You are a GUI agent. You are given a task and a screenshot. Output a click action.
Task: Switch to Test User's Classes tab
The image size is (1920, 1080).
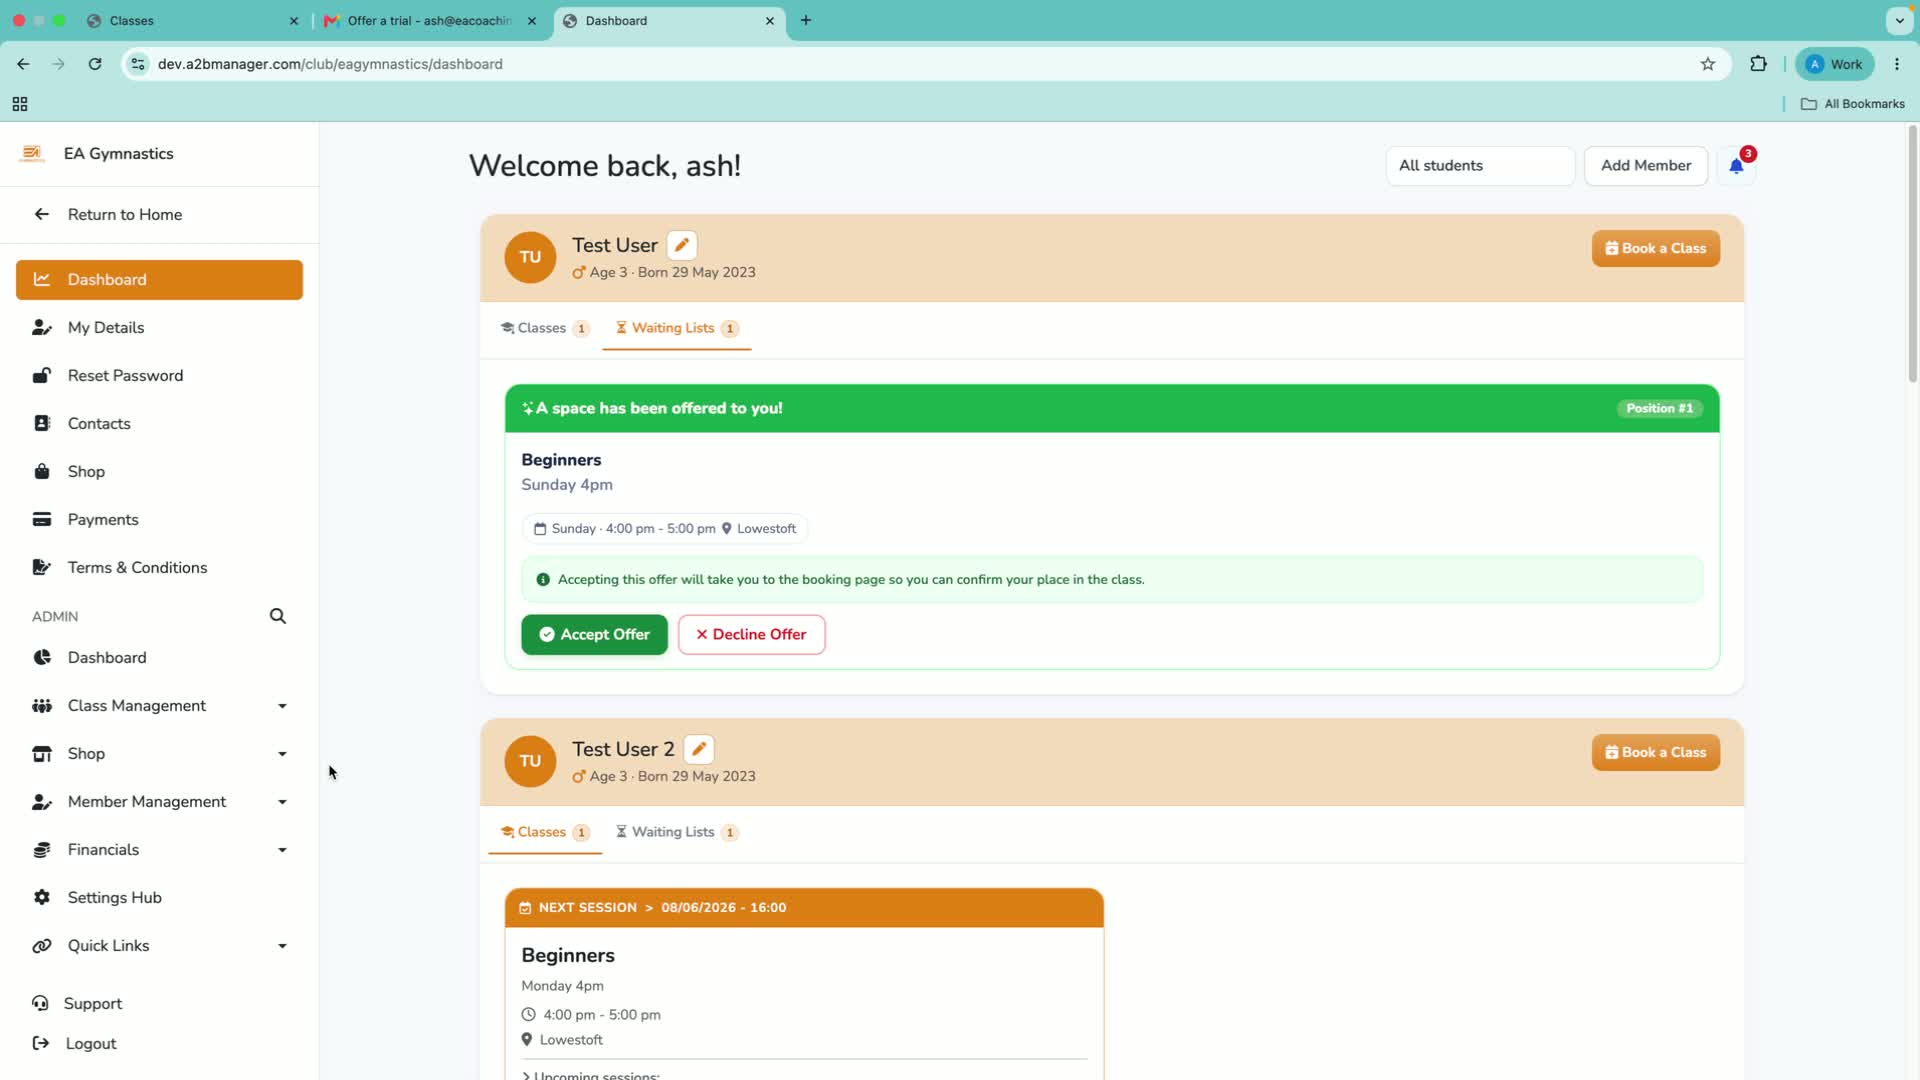point(545,328)
